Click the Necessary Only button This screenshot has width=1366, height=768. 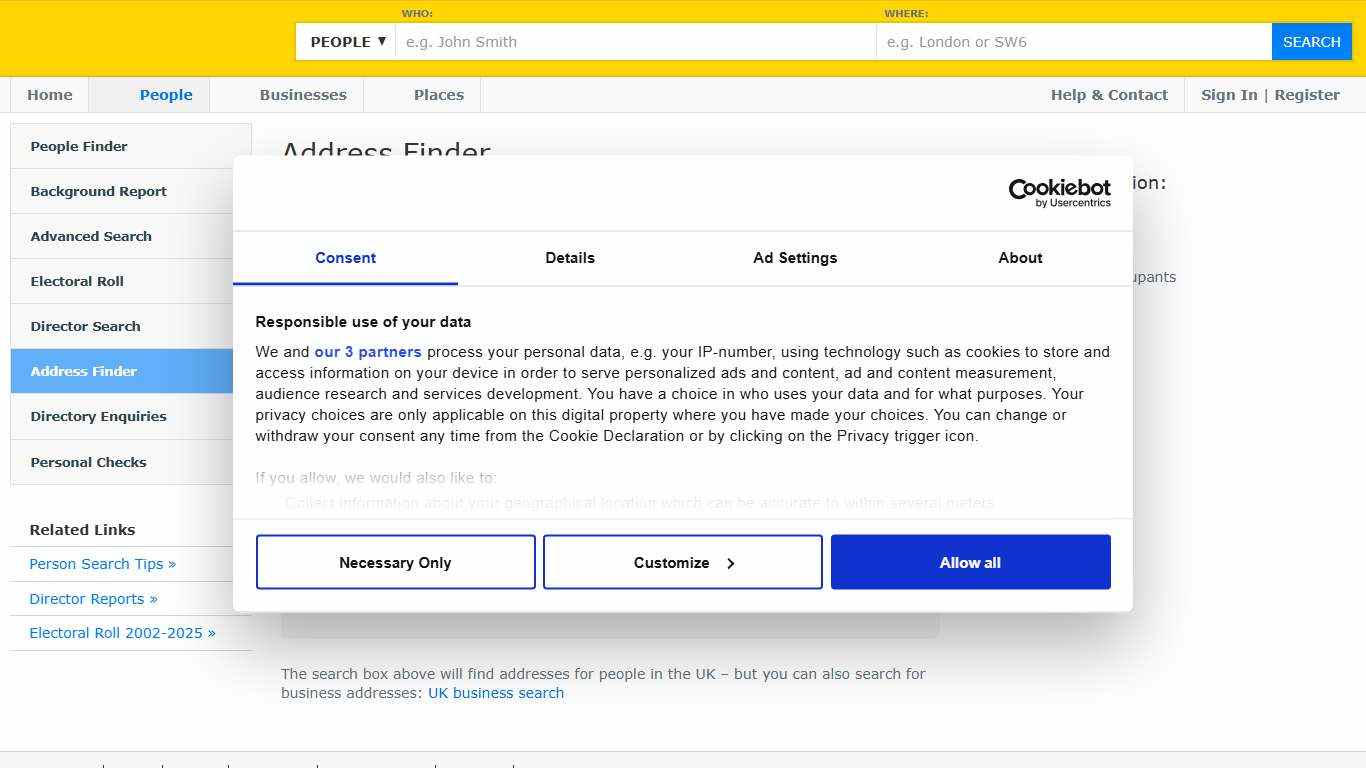coord(395,562)
